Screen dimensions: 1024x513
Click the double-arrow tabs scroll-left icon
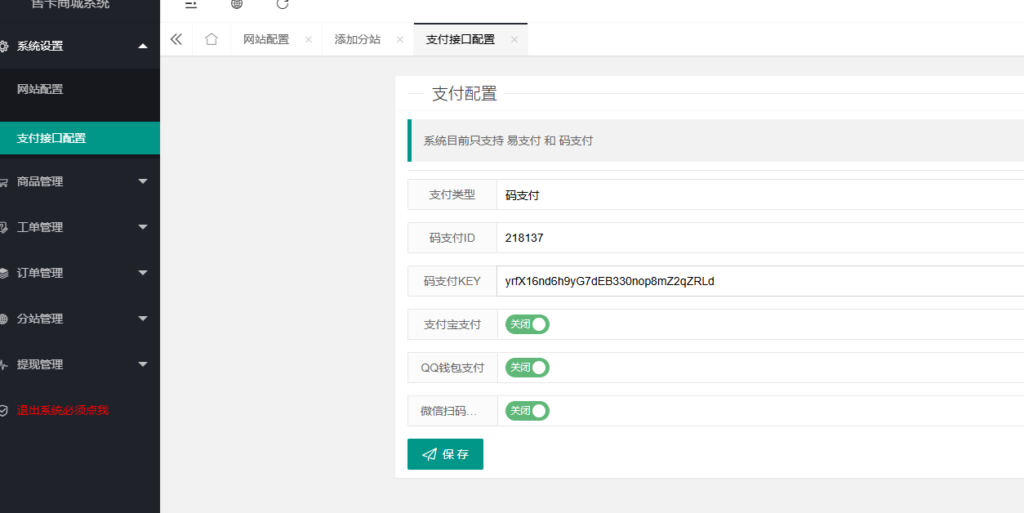[x=176, y=39]
